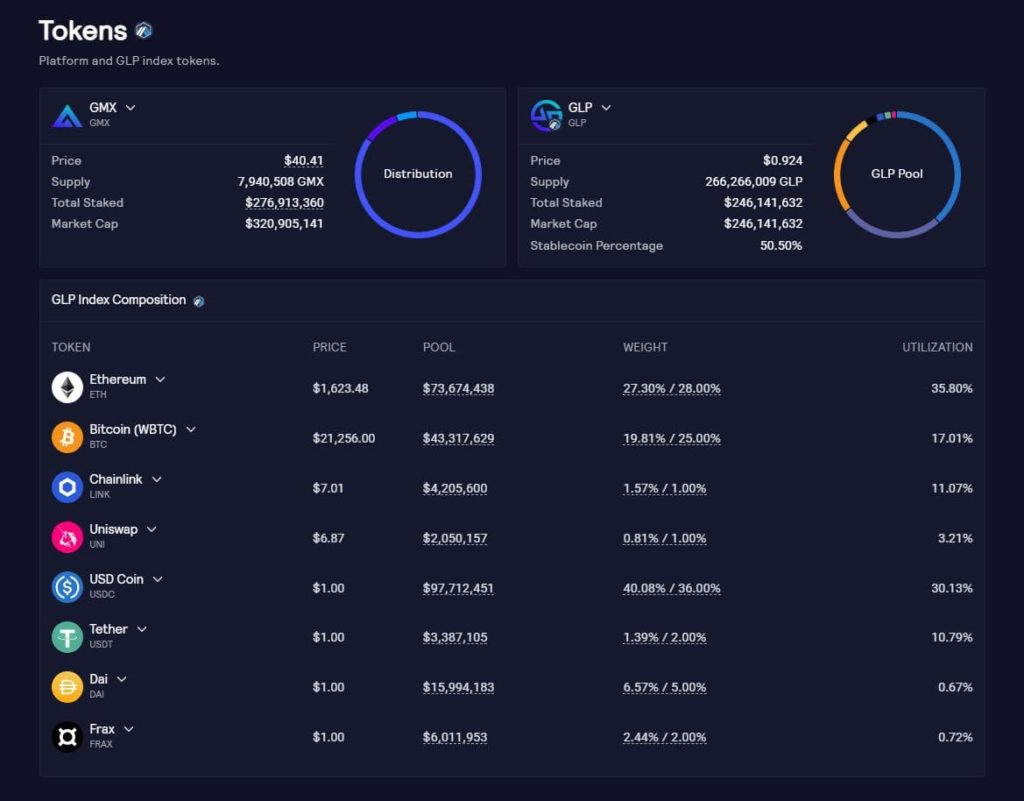This screenshot has height=801, width=1024.
Task: Open the Bitcoin (WBTC) row dropdown arrow
Action: [x=191, y=430]
